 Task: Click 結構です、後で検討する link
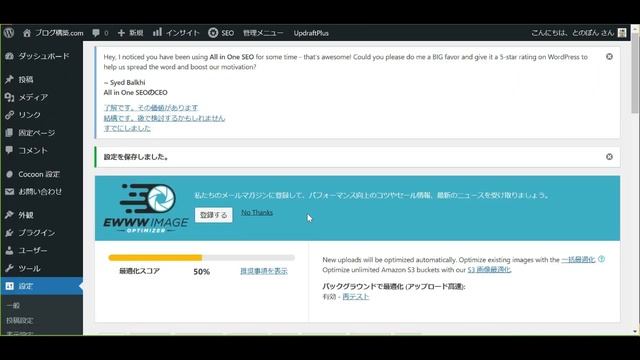tap(164, 118)
